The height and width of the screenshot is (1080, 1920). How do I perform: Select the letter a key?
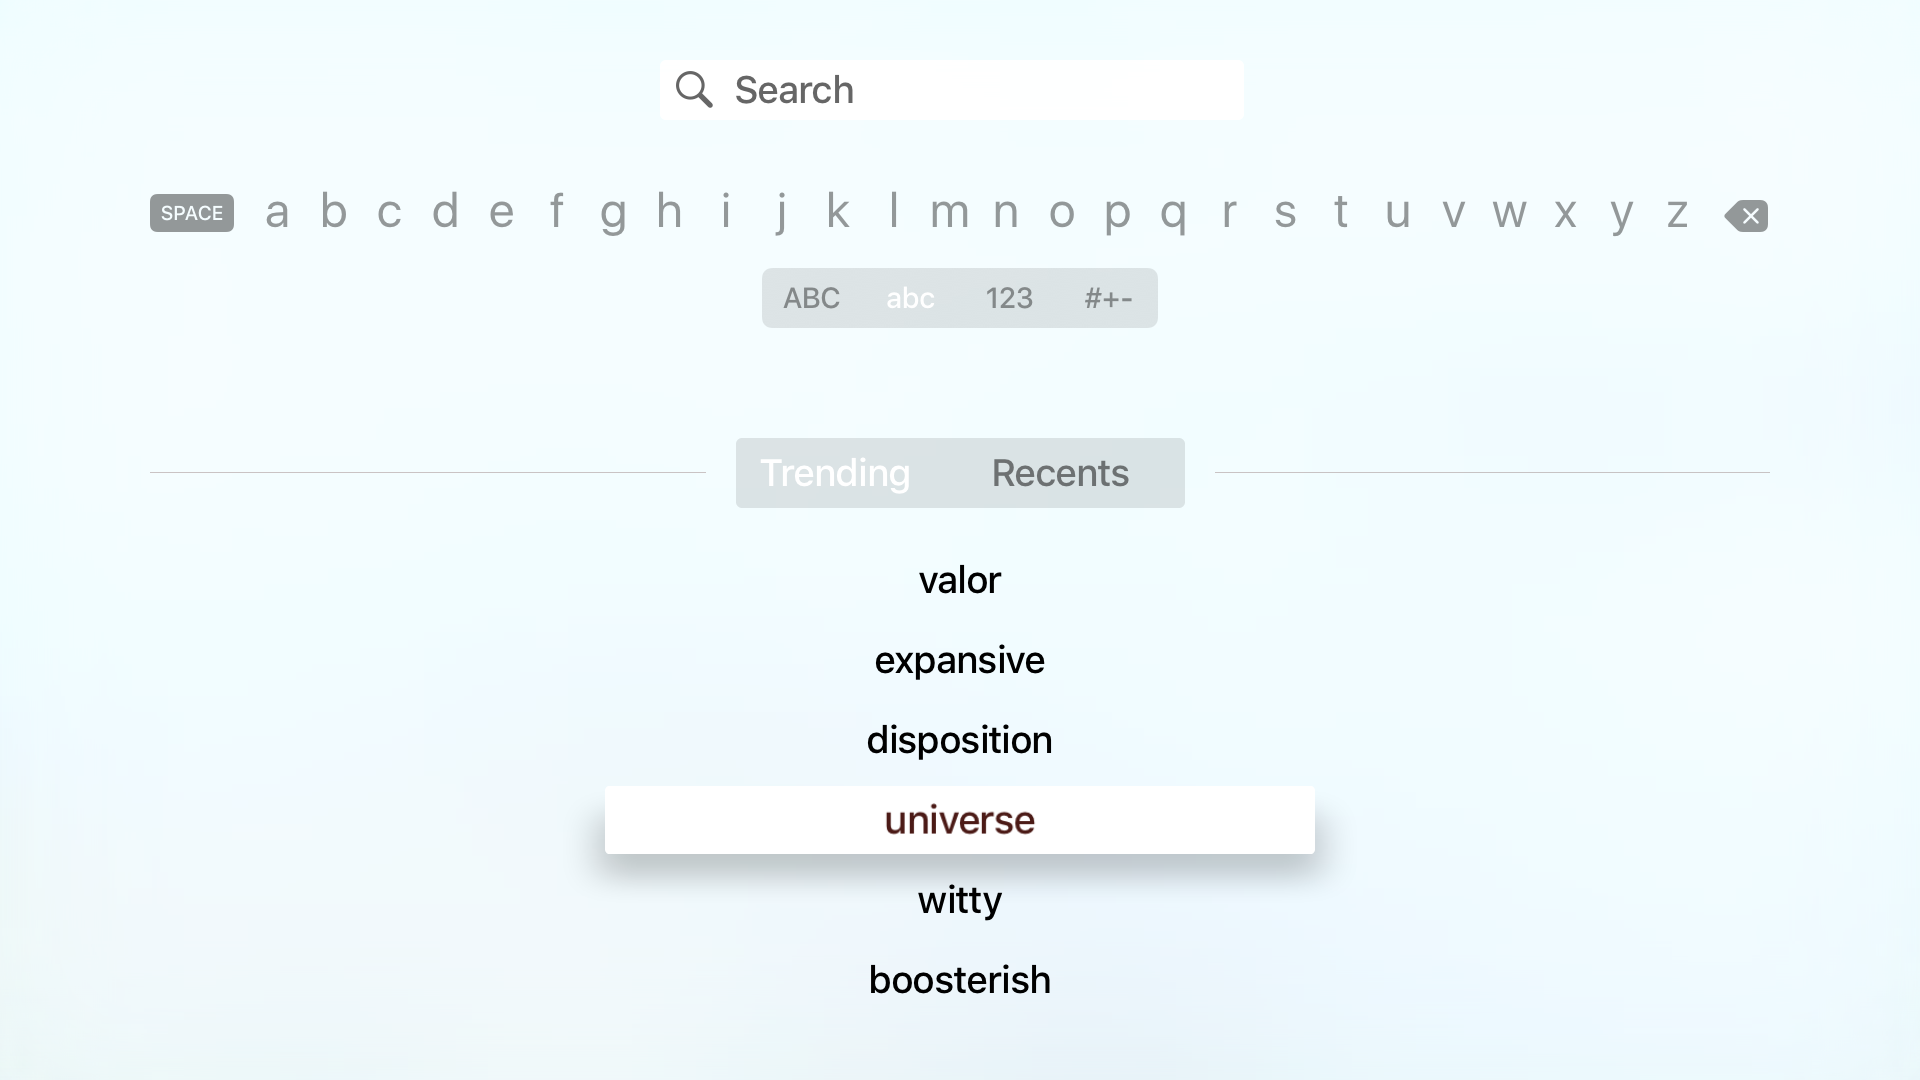pyautogui.click(x=277, y=212)
